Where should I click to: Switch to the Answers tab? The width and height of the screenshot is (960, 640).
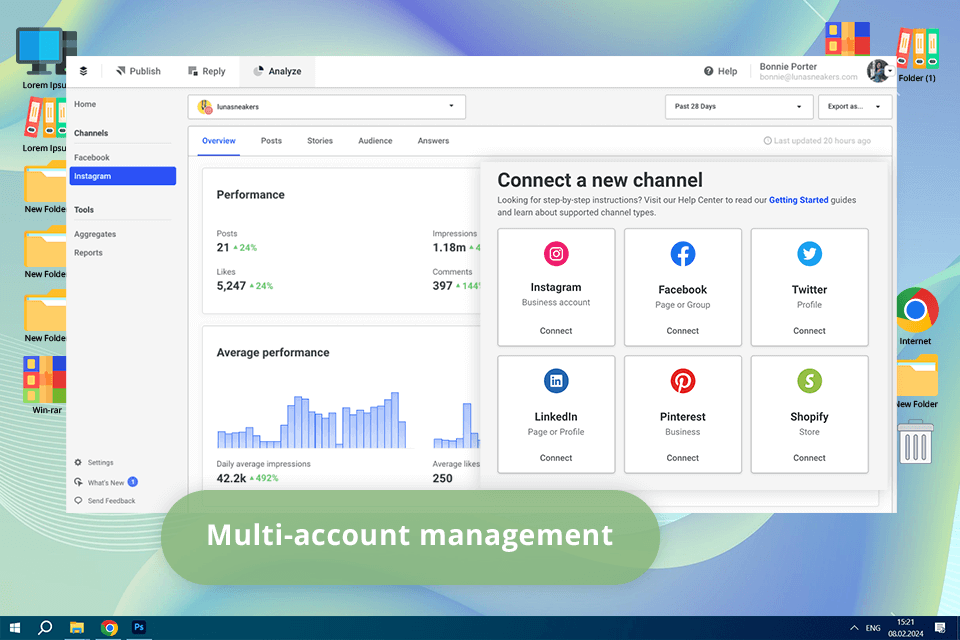[x=433, y=141]
